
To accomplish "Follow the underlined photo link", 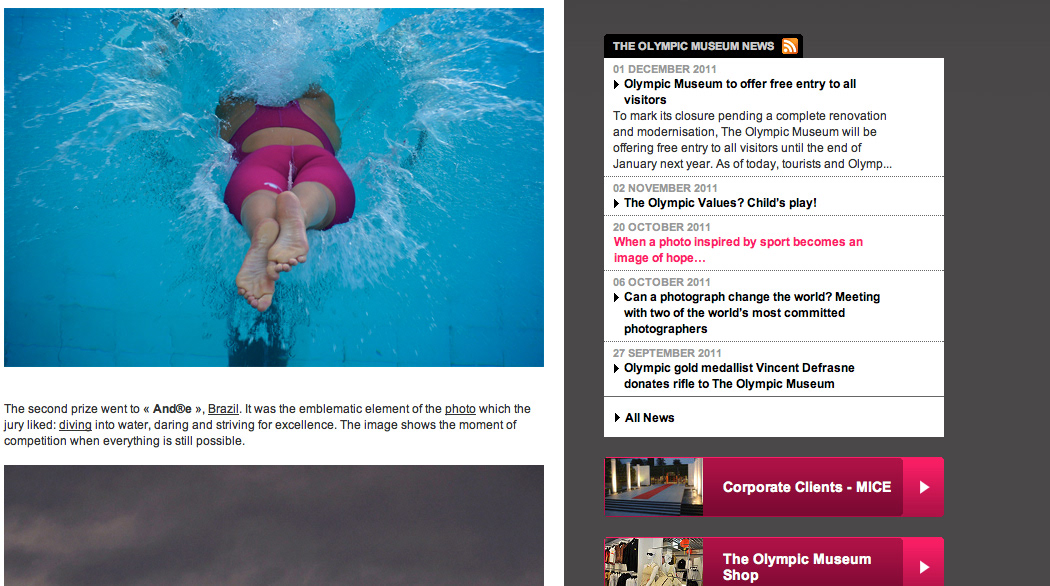I will (x=460, y=409).
